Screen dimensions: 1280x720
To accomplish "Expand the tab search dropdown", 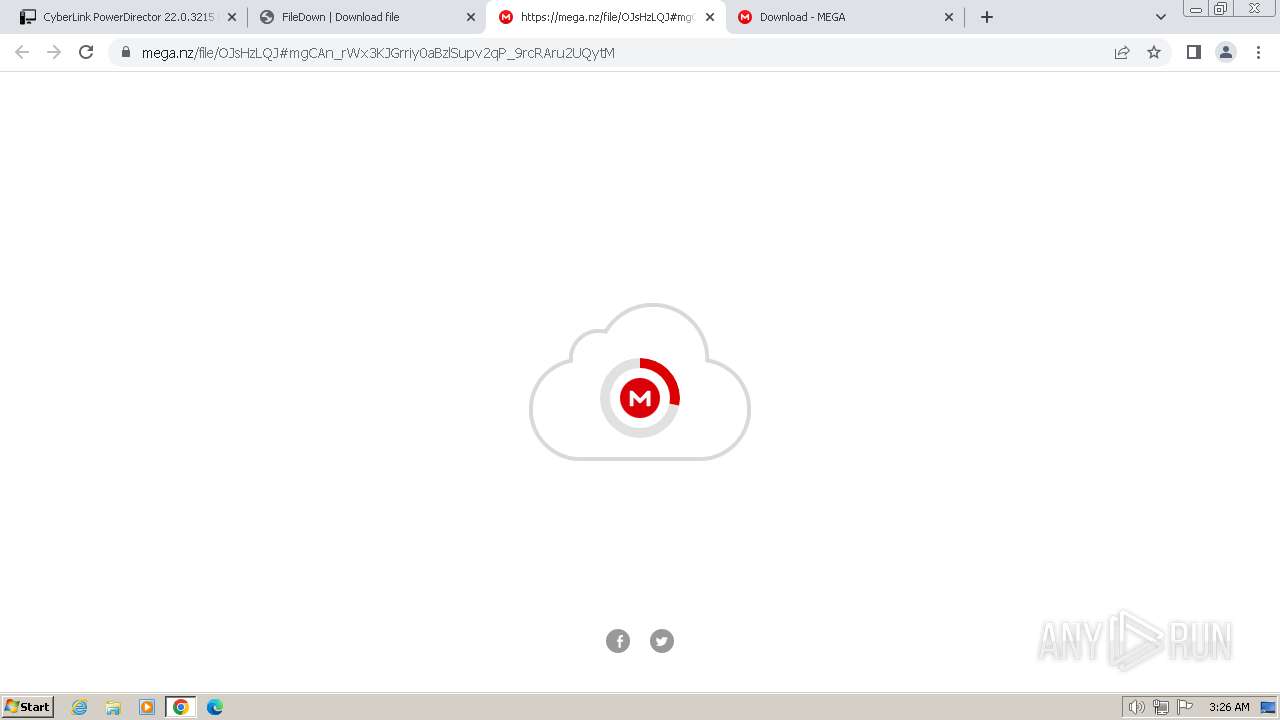I will pos(1161,17).
